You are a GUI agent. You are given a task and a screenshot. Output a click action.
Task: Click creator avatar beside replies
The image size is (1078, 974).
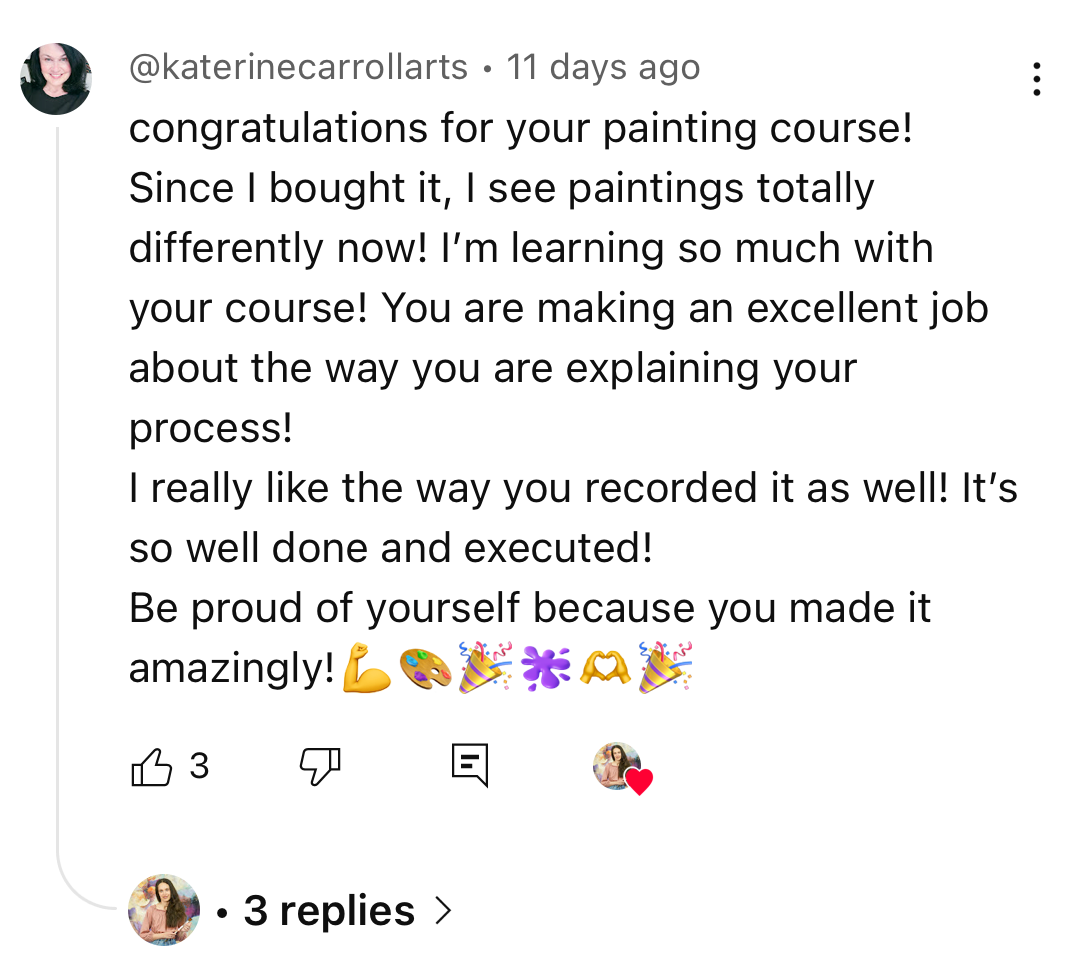click(164, 910)
